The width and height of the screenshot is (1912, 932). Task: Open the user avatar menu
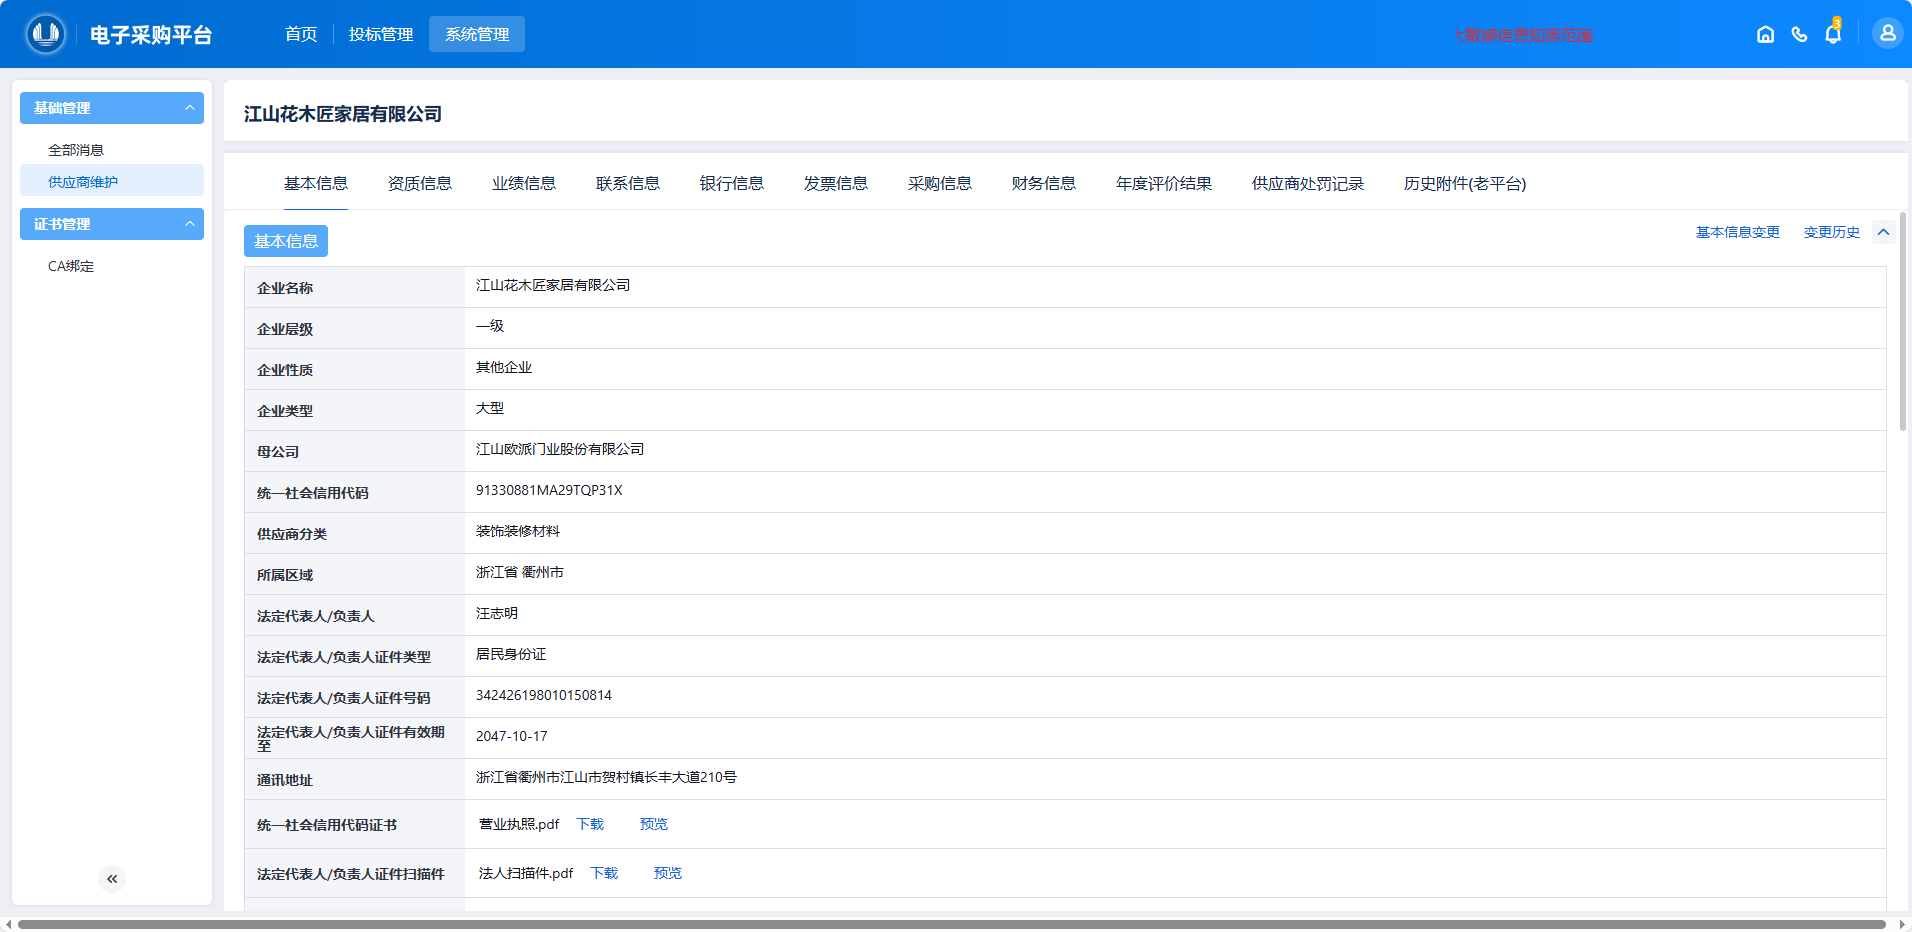coord(1886,33)
